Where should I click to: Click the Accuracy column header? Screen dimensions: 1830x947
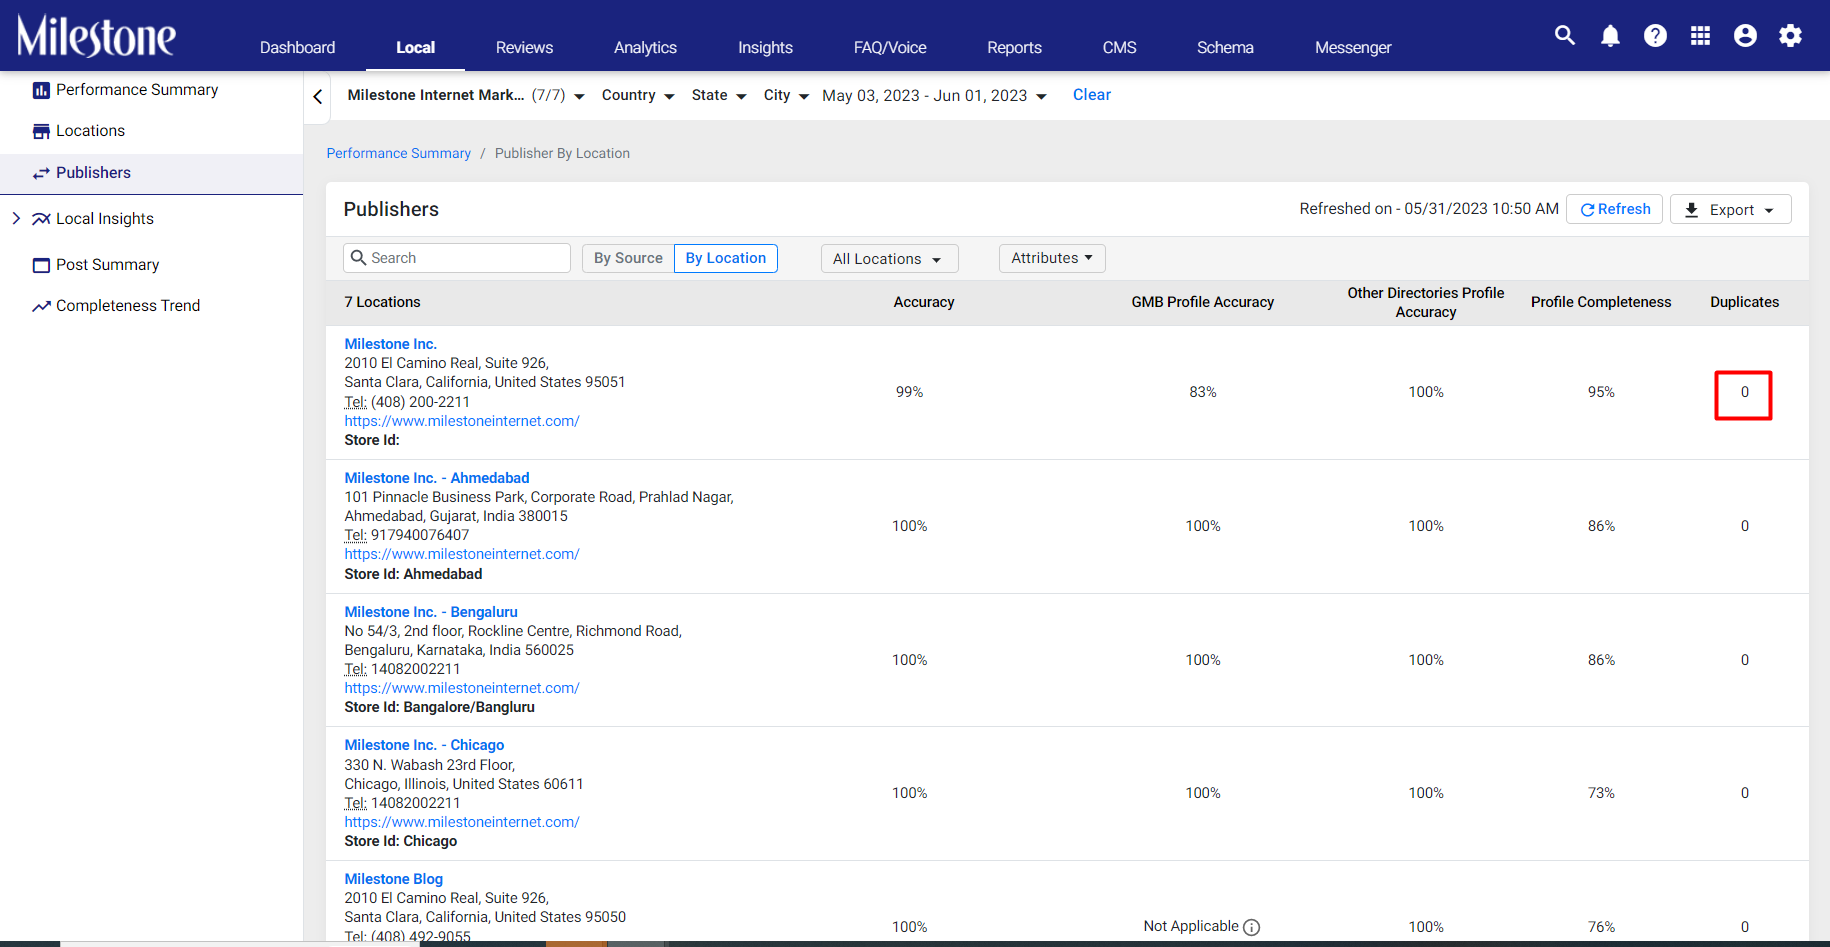[924, 302]
